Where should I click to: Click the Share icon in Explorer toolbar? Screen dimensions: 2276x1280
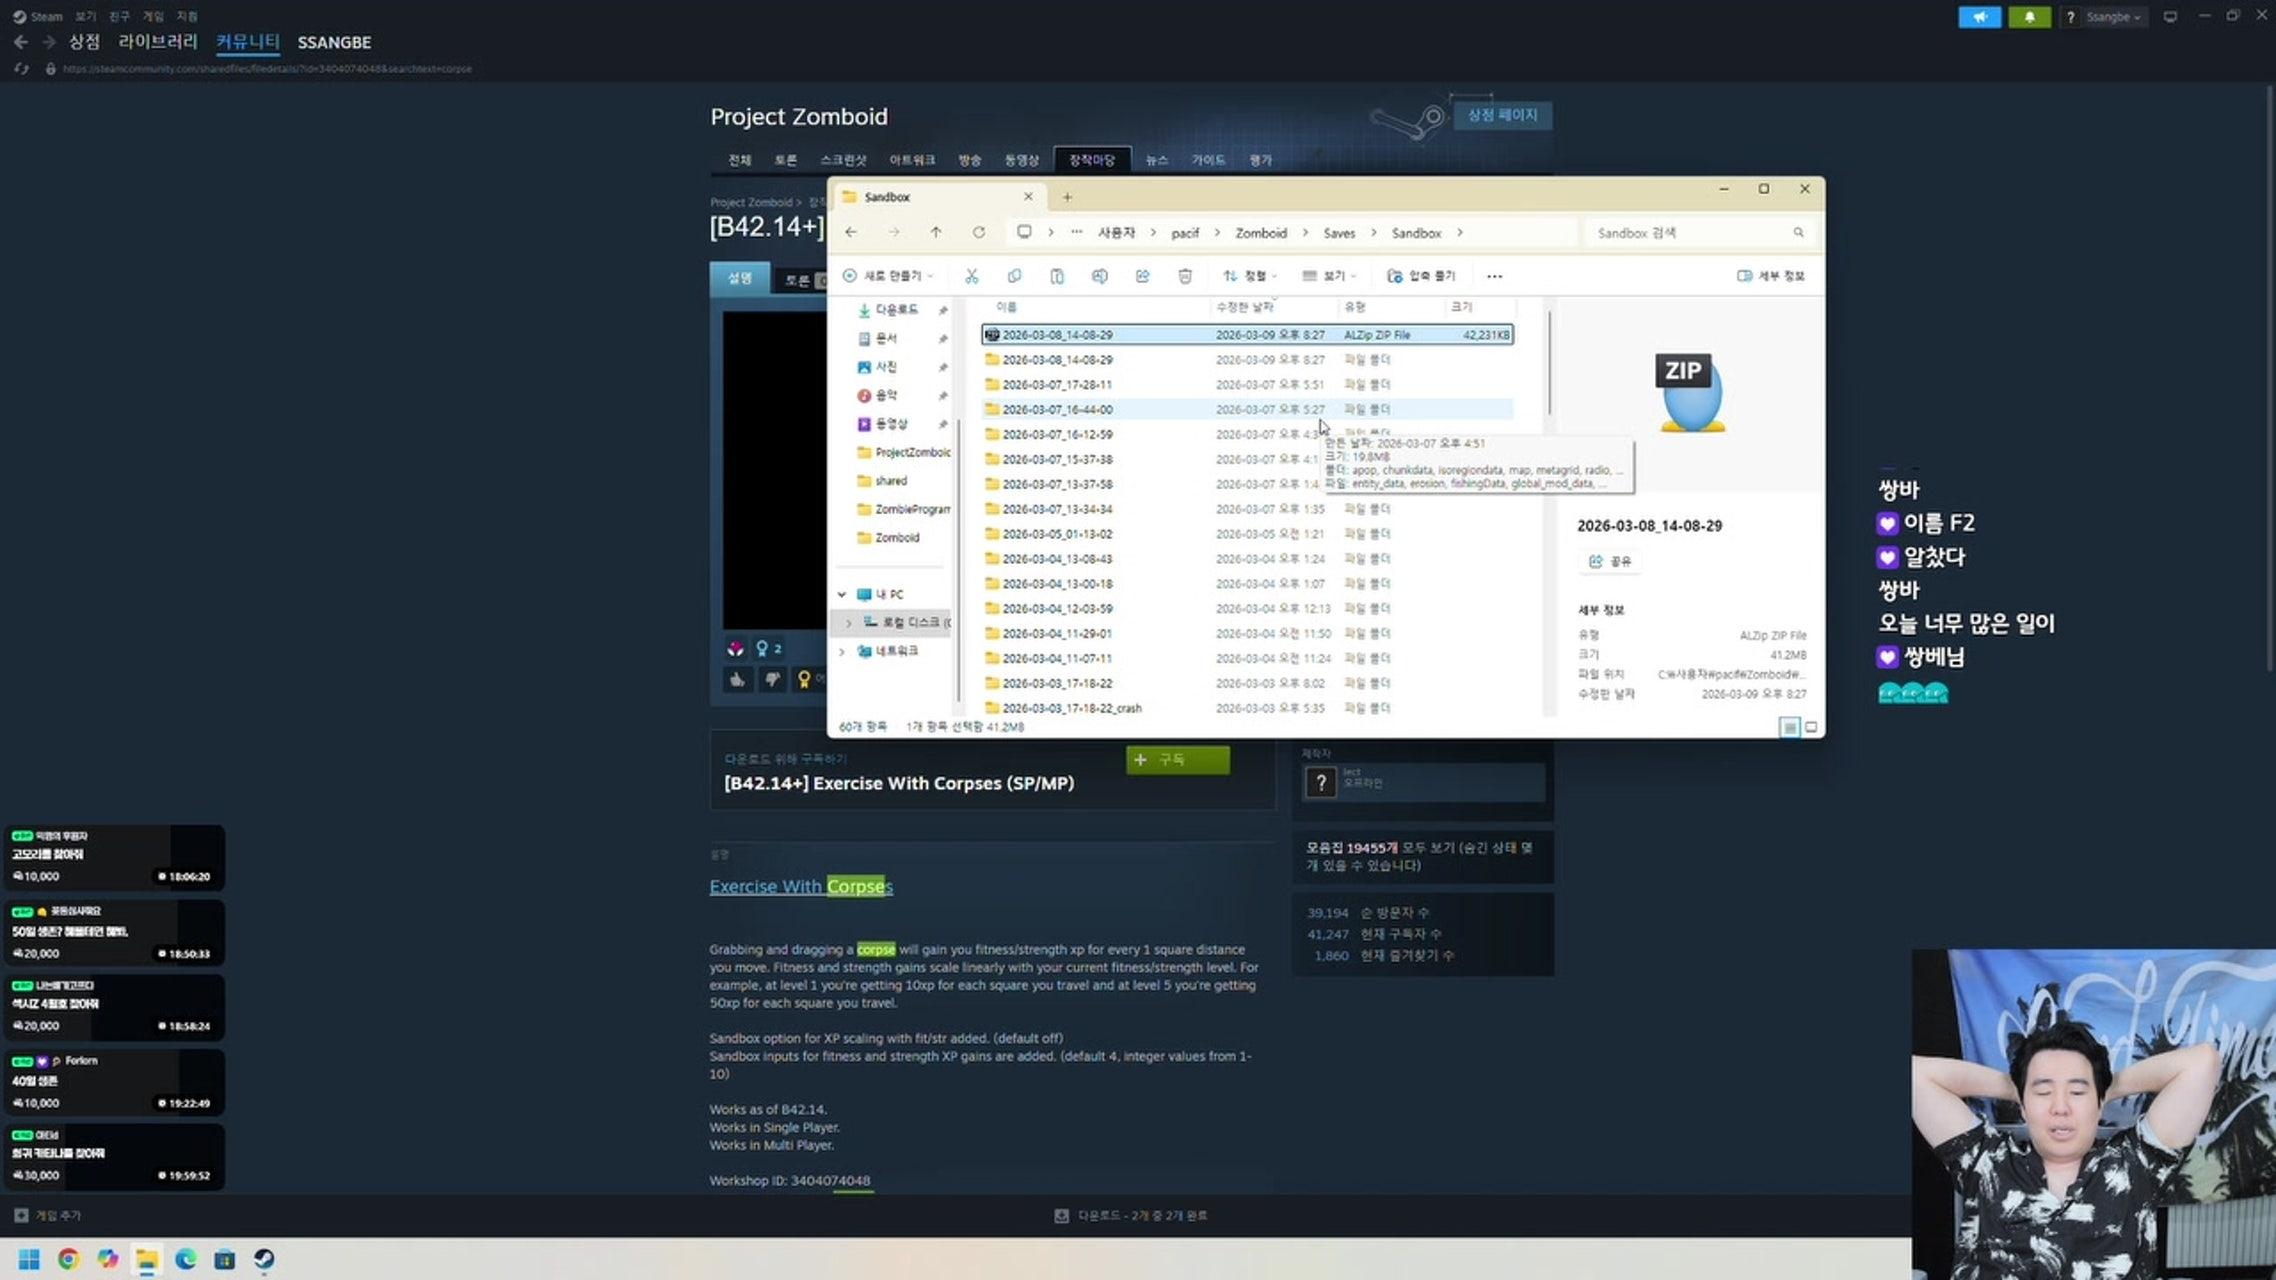click(1142, 276)
